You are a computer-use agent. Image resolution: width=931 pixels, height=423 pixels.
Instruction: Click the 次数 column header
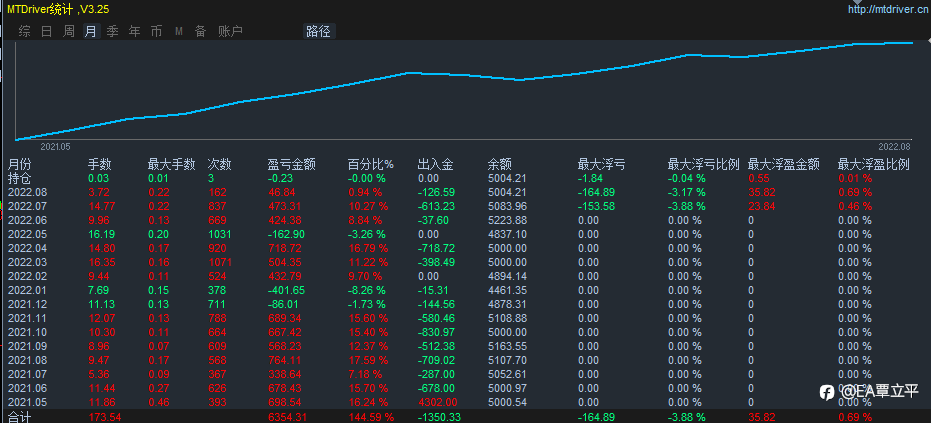tap(219, 165)
